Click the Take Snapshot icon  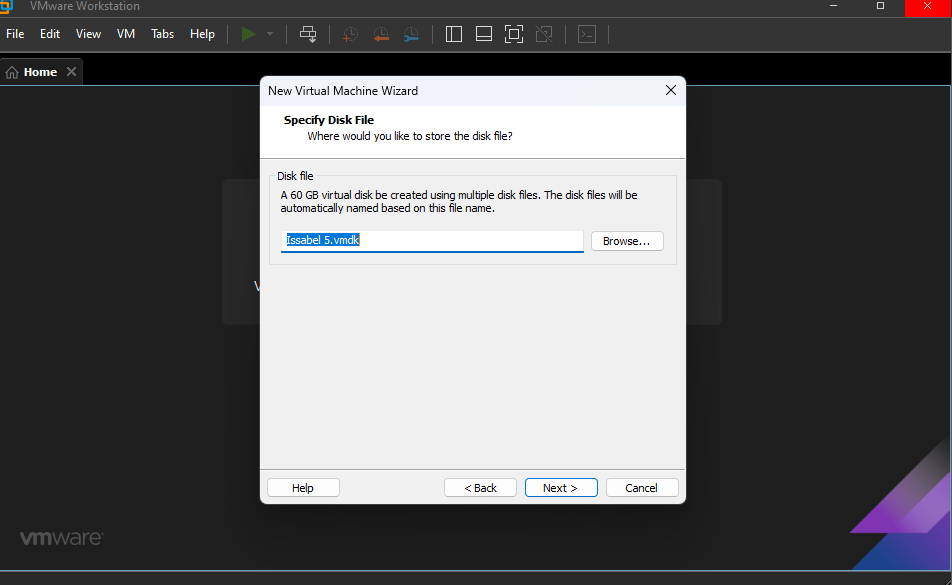[x=350, y=35]
